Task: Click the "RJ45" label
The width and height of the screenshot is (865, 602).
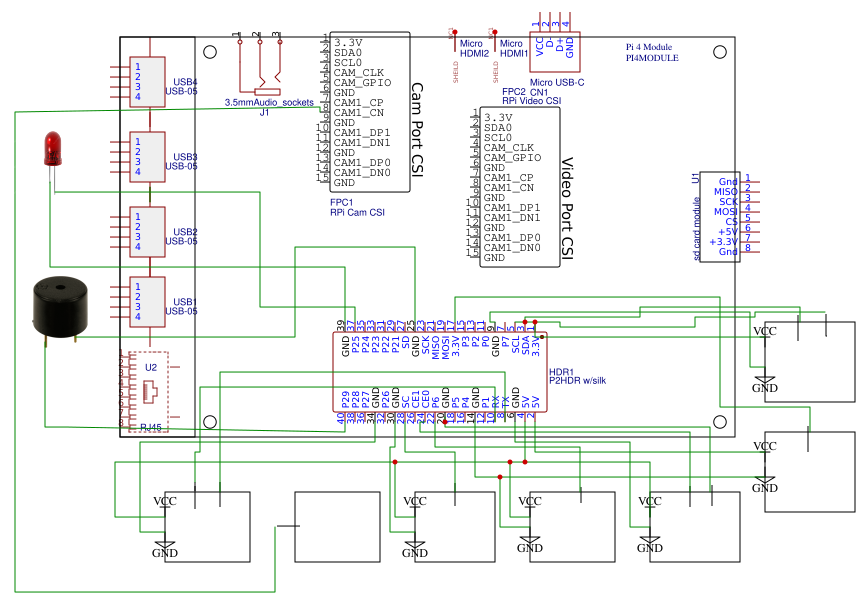Action: [x=151, y=428]
